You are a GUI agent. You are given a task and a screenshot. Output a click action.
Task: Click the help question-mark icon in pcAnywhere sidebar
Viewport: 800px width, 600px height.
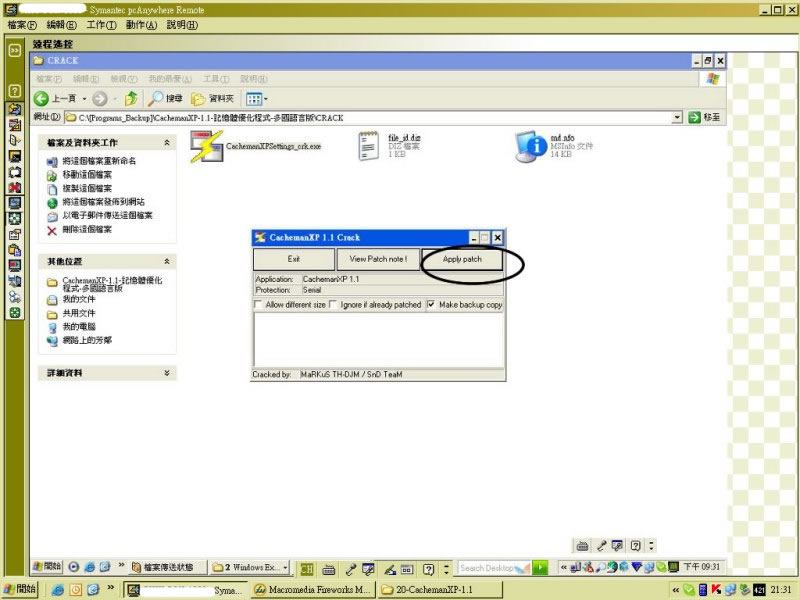click(x=15, y=91)
